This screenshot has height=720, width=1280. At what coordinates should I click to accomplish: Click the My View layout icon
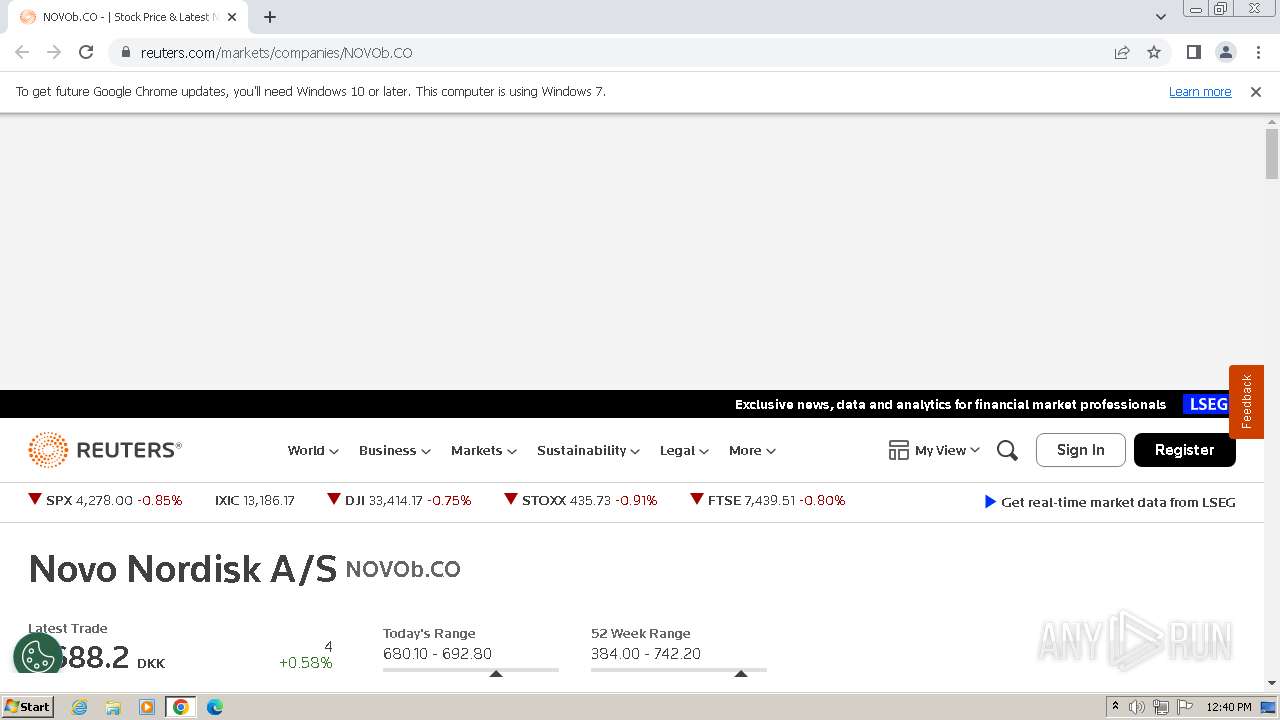click(898, 450)
